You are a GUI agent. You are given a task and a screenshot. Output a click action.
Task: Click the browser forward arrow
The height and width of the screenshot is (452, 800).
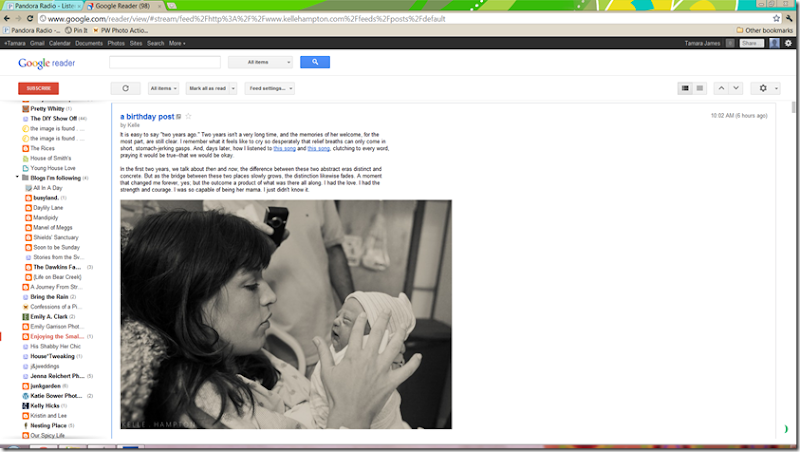tap(18, 18)
